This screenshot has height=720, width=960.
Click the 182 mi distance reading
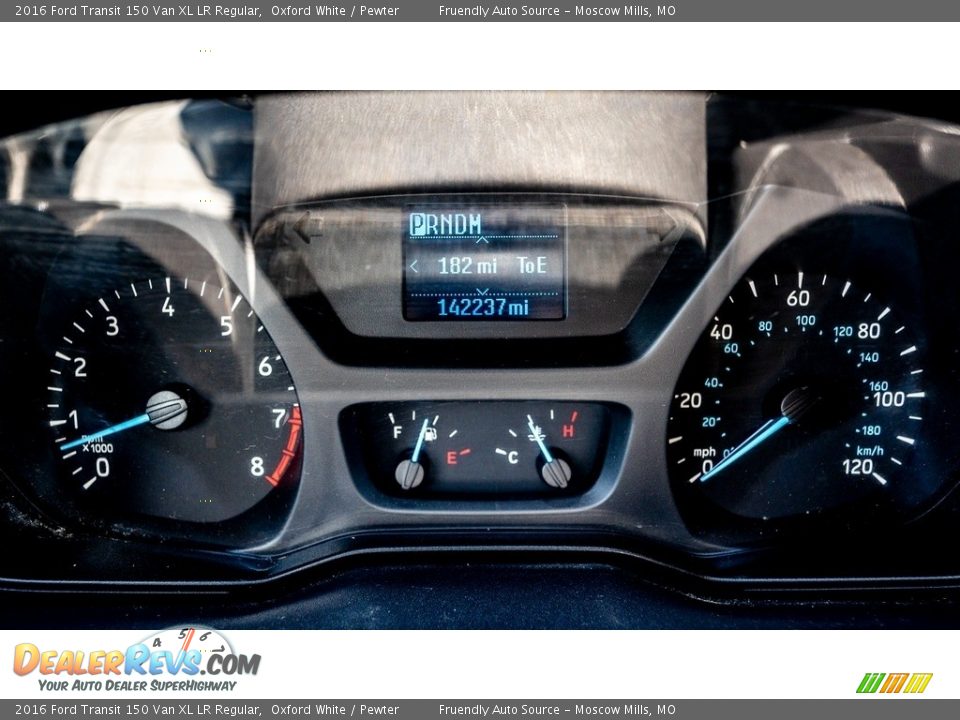467,266
